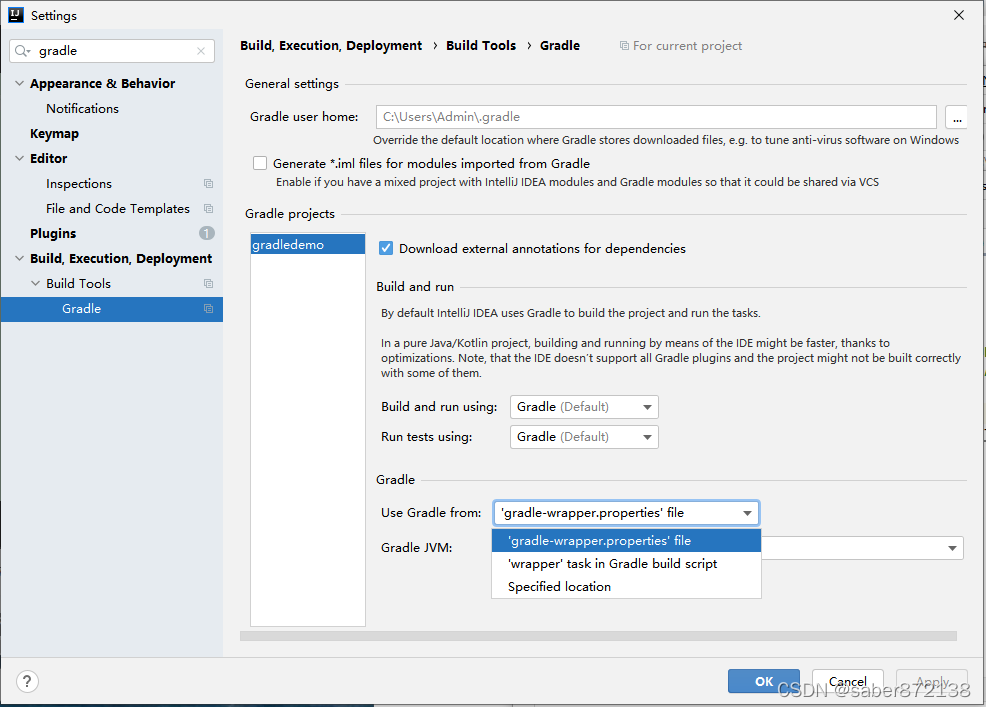The width and height of the screenshot is (986, 707).
Task: Open Build Tools from the breadcrumb
Action: point(481,45)
